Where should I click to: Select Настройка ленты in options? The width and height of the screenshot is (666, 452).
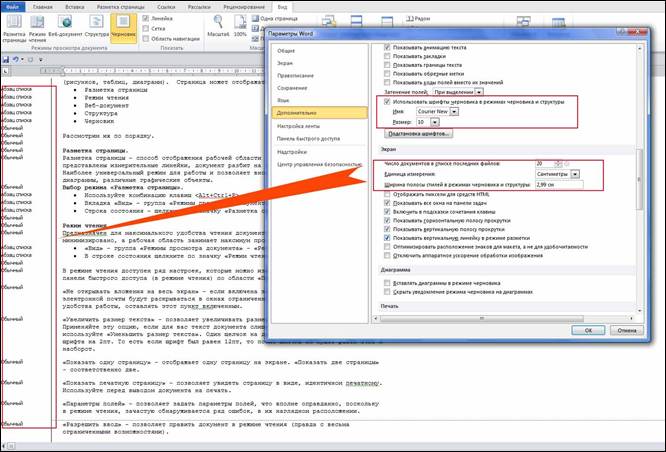pyautogui.click(x=320, y=126)
